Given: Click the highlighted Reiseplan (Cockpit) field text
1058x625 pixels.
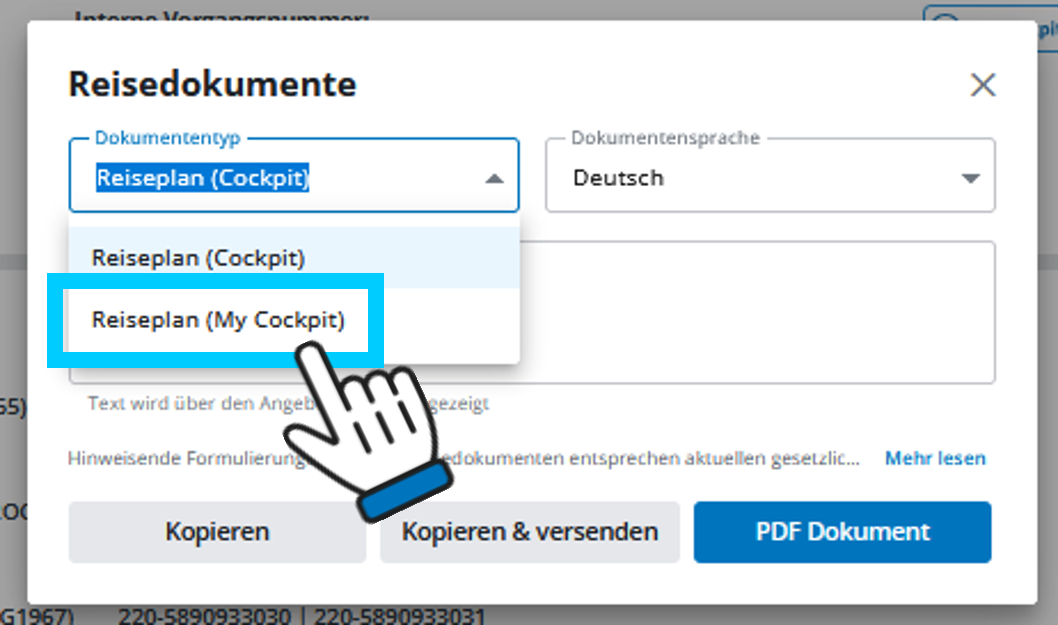Looking at the screenshot, I should 203,179.
